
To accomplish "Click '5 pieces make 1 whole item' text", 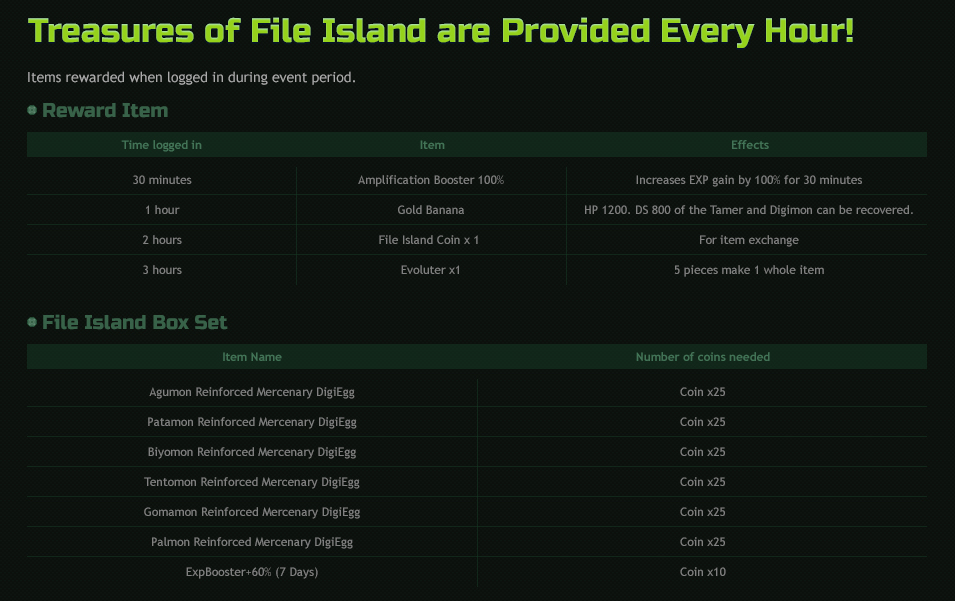I will click(749, 270).
